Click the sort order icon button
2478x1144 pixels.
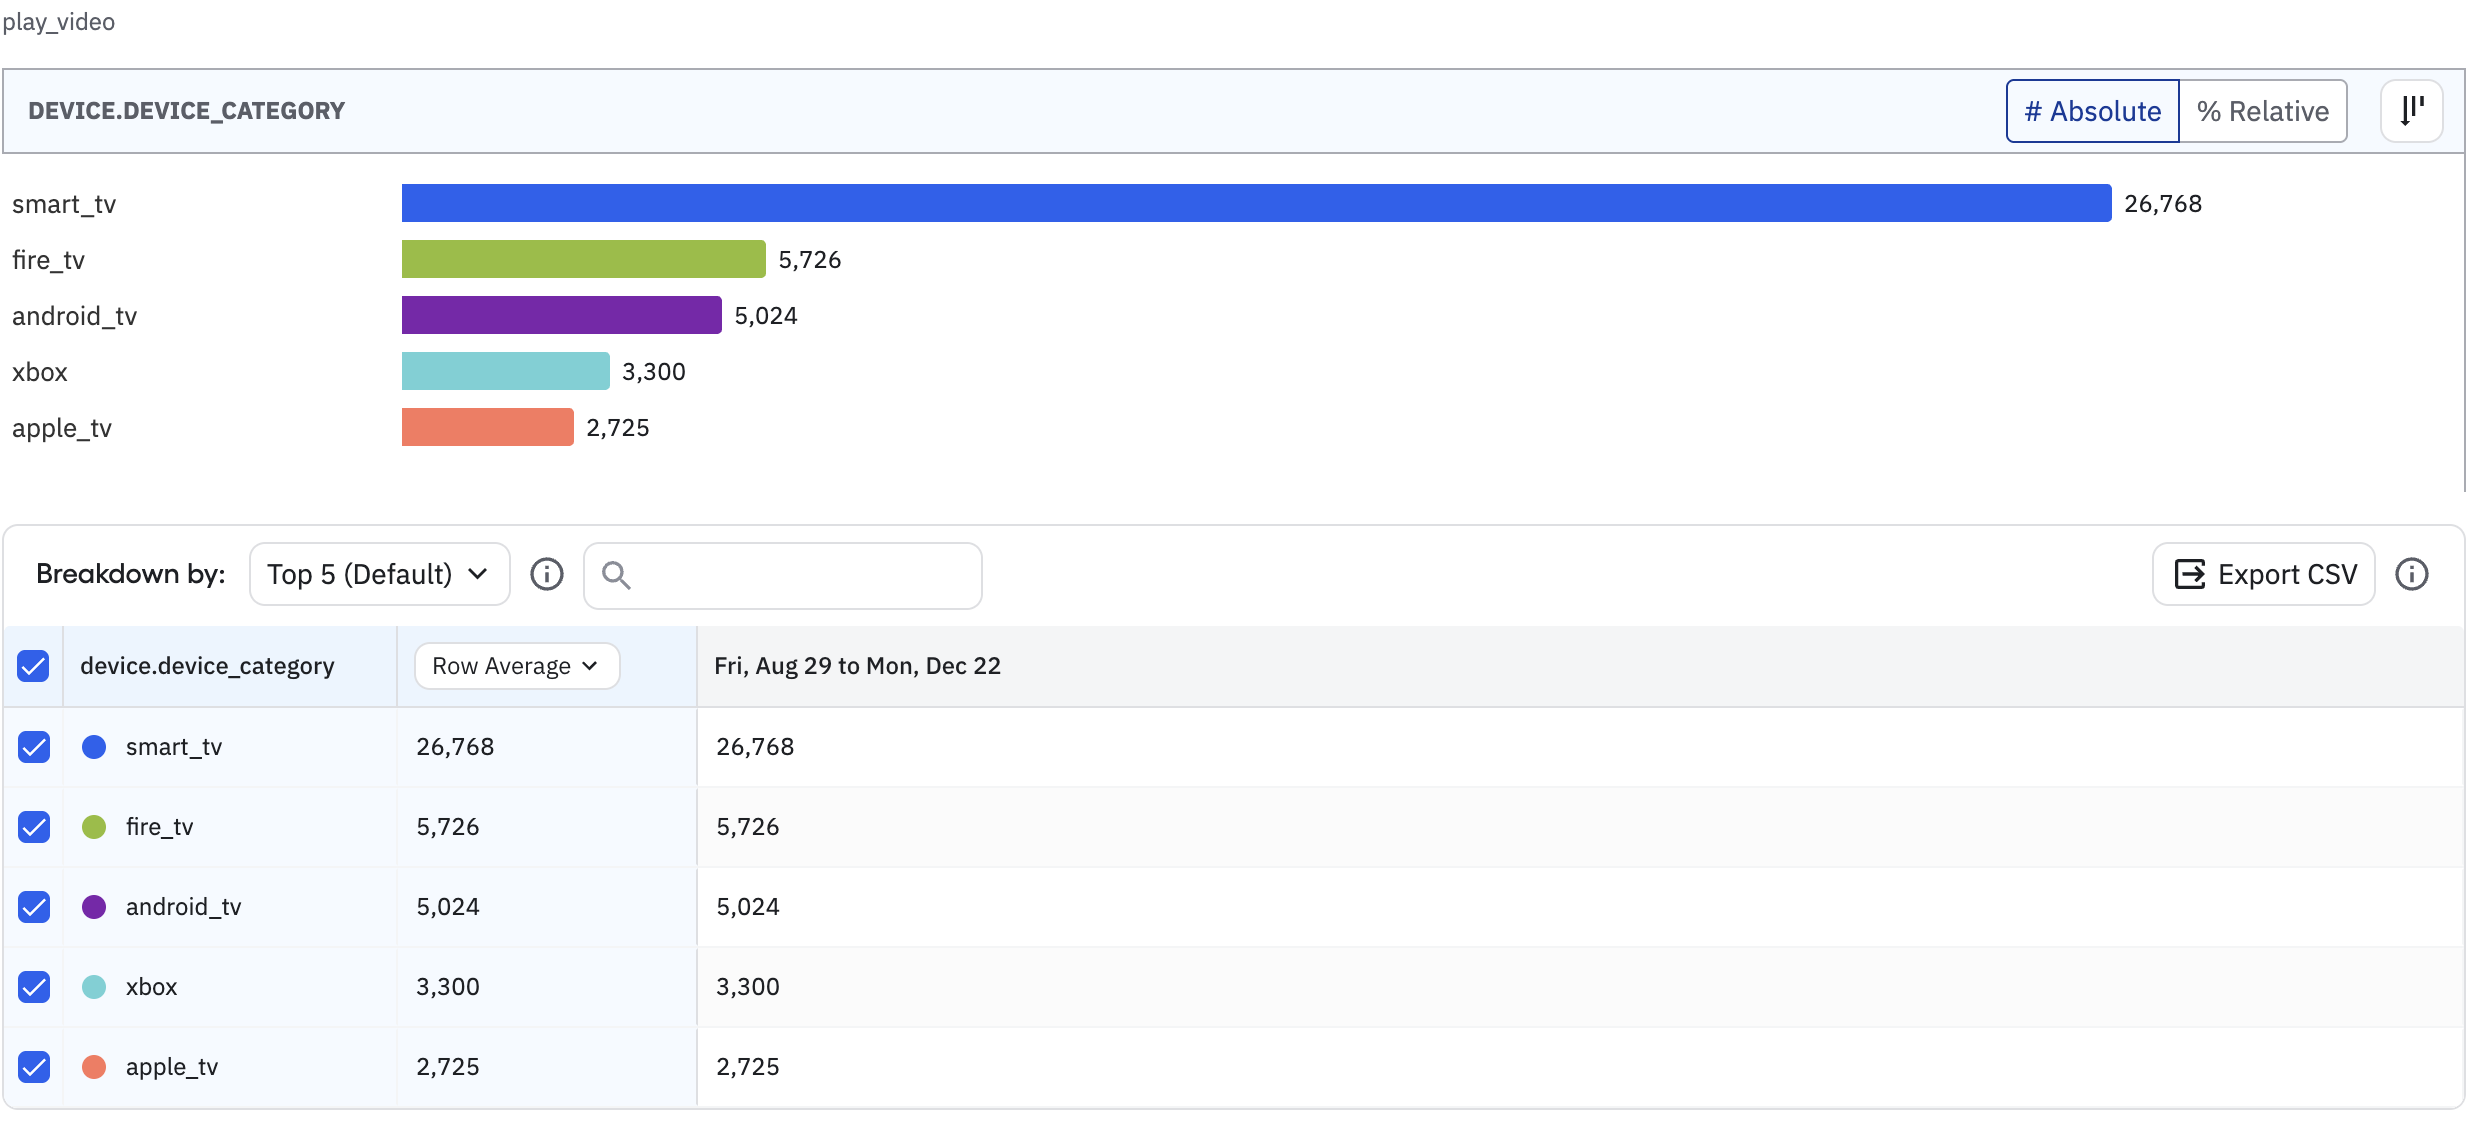[2411, 111]
